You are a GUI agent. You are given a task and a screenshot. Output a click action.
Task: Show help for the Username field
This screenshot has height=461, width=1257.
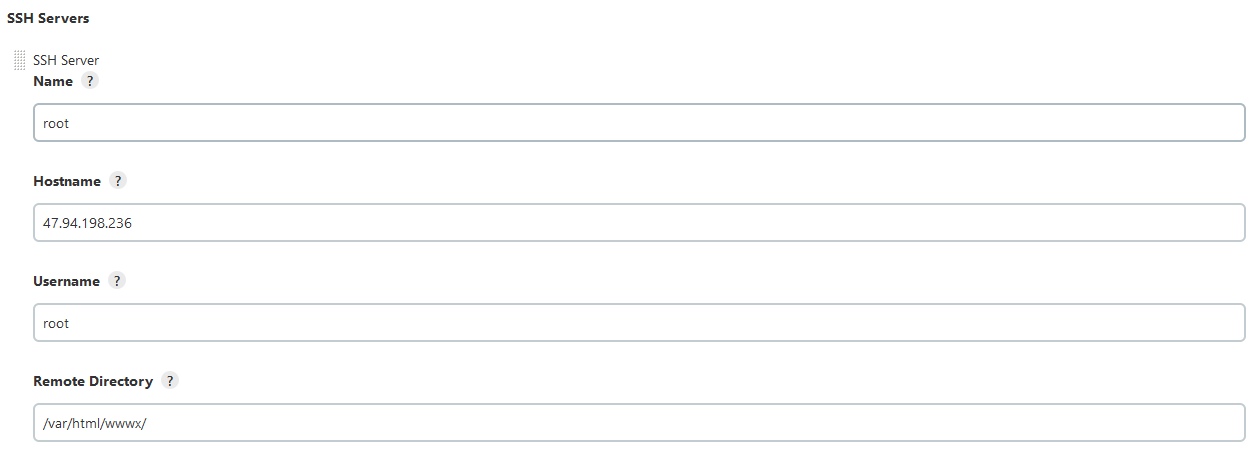[117, 281]
